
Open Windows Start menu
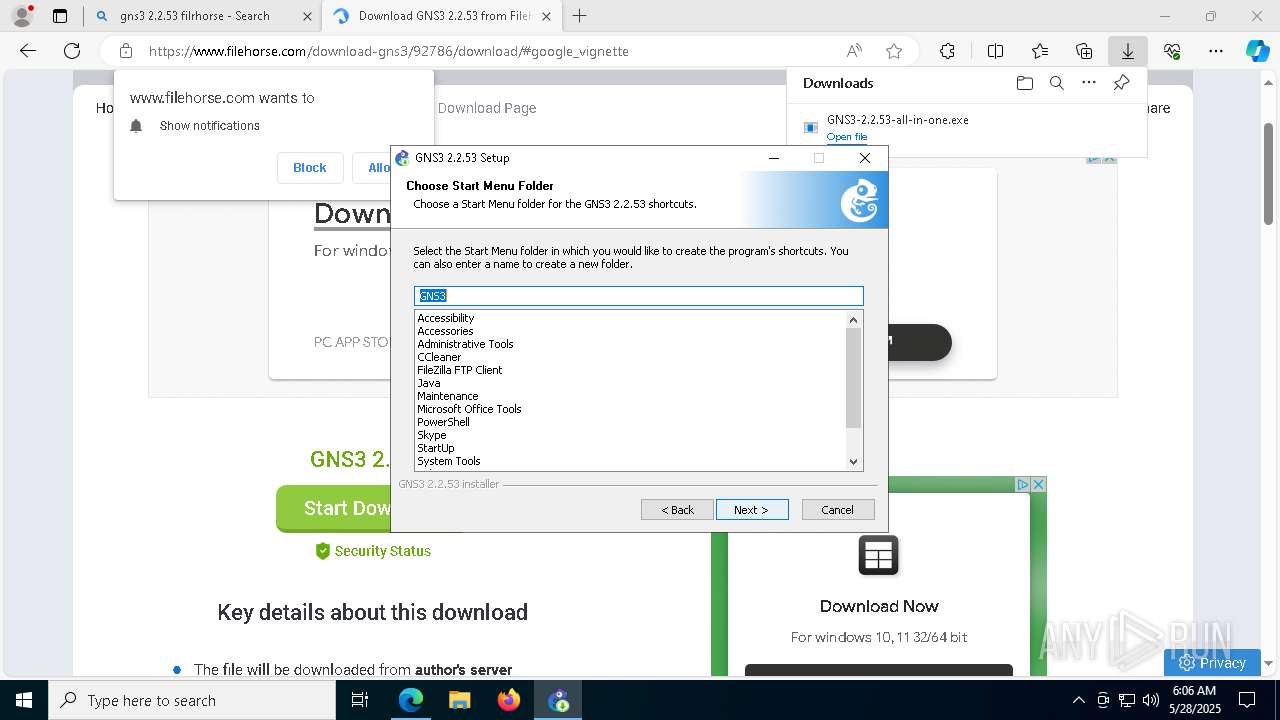[x=23, y=700]
